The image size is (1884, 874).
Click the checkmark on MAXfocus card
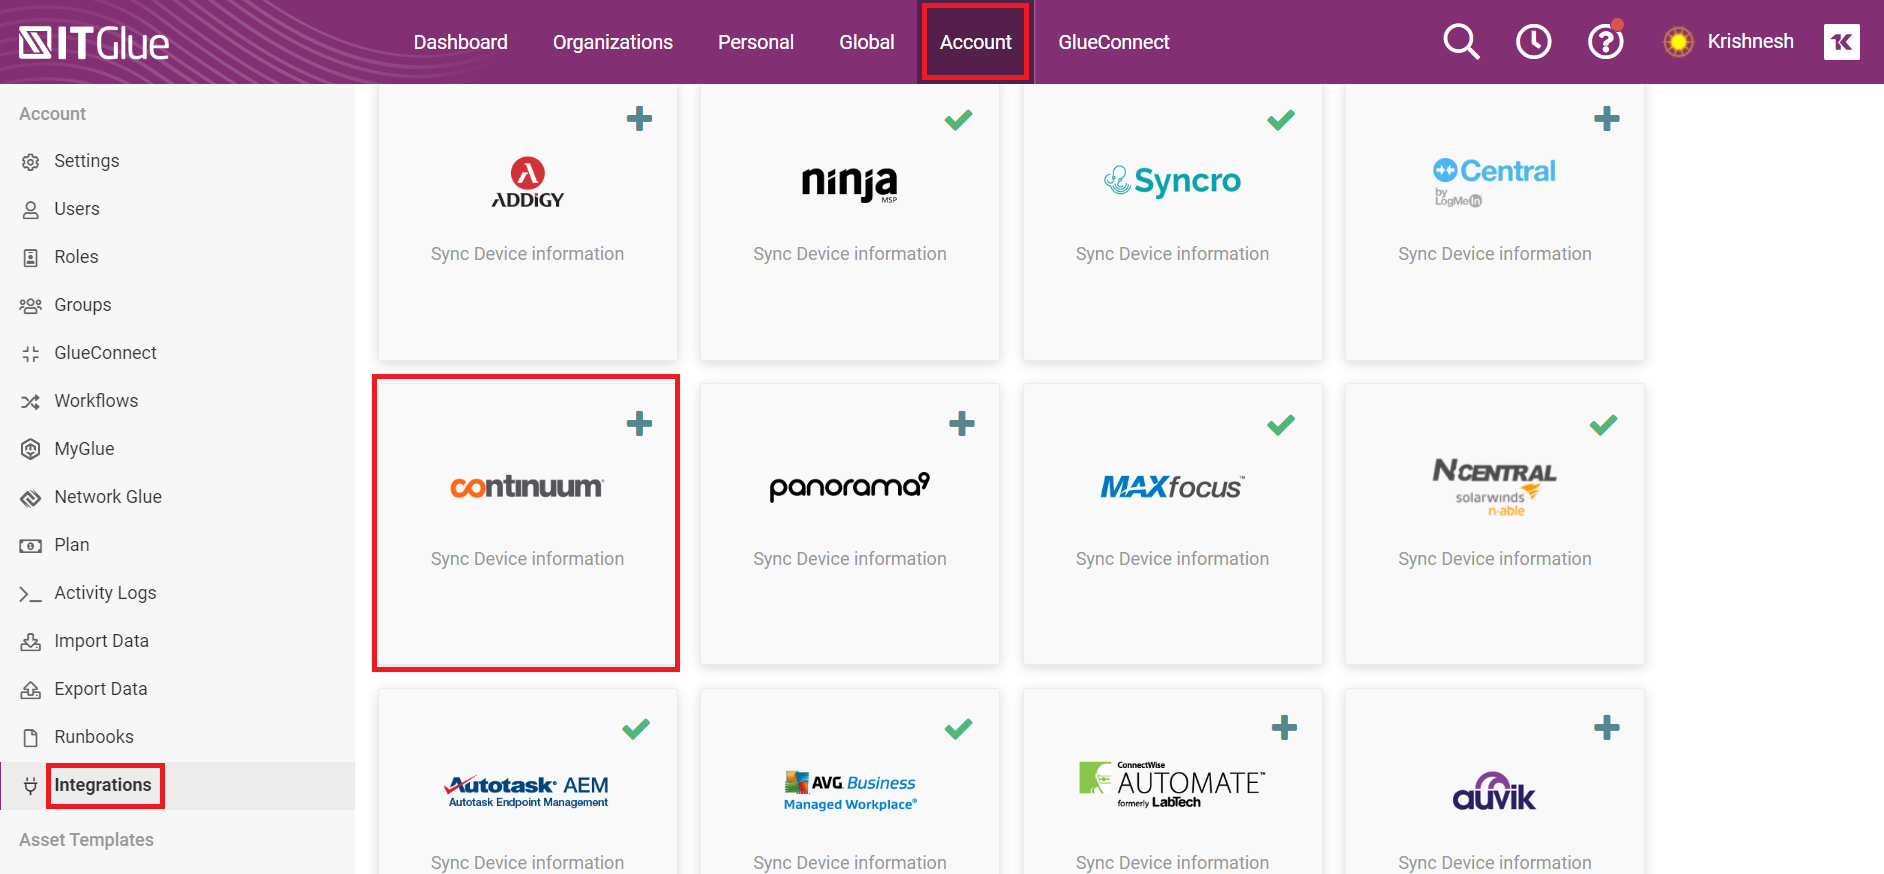tap(1281, 425)
